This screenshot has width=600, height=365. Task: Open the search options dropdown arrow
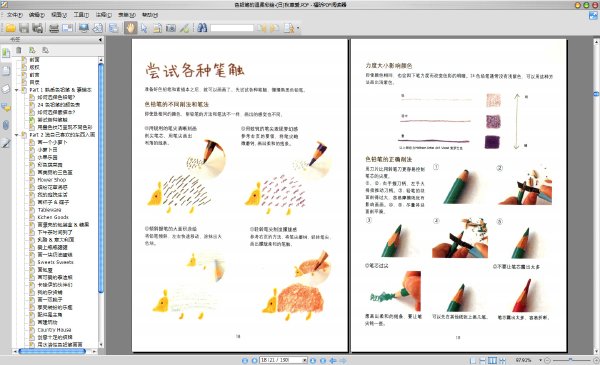298,28
